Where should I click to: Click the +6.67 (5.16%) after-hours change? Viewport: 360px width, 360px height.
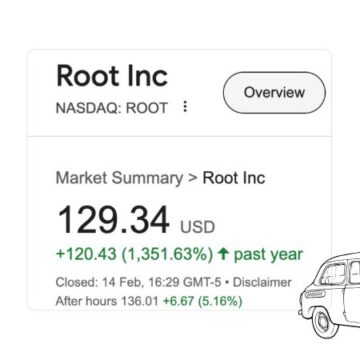click(x=202, y=301)
